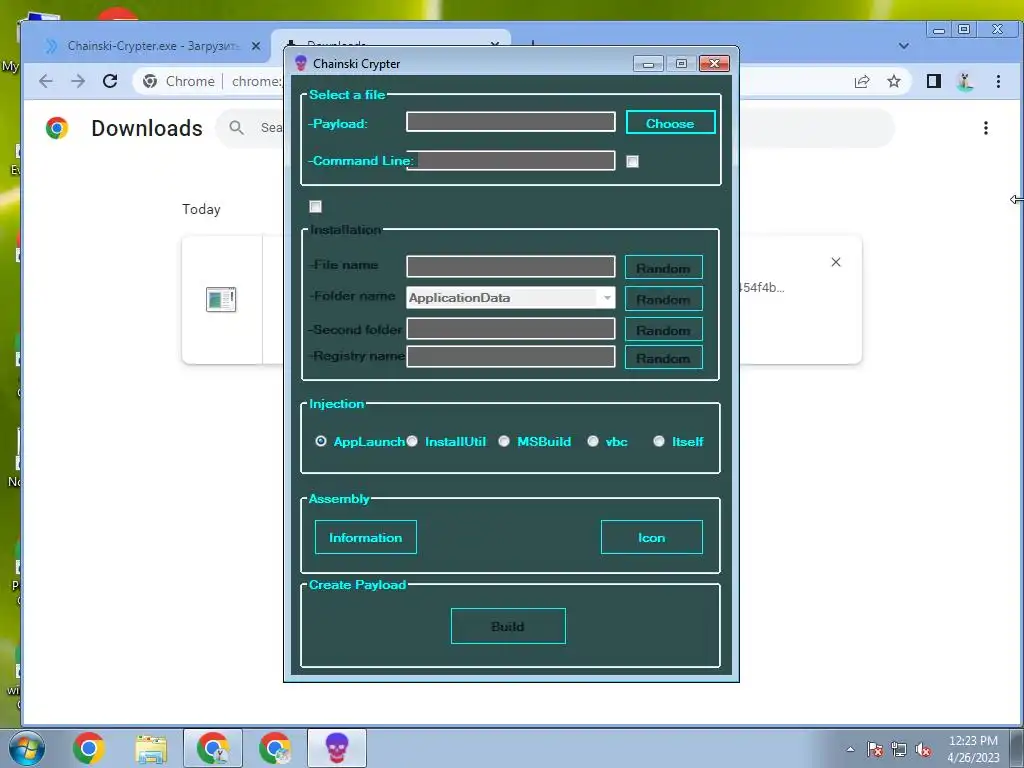This screenshot has width=1024, height=768.
Task: Click the muted volume tray icon
Action: click(x=923, y=749)
